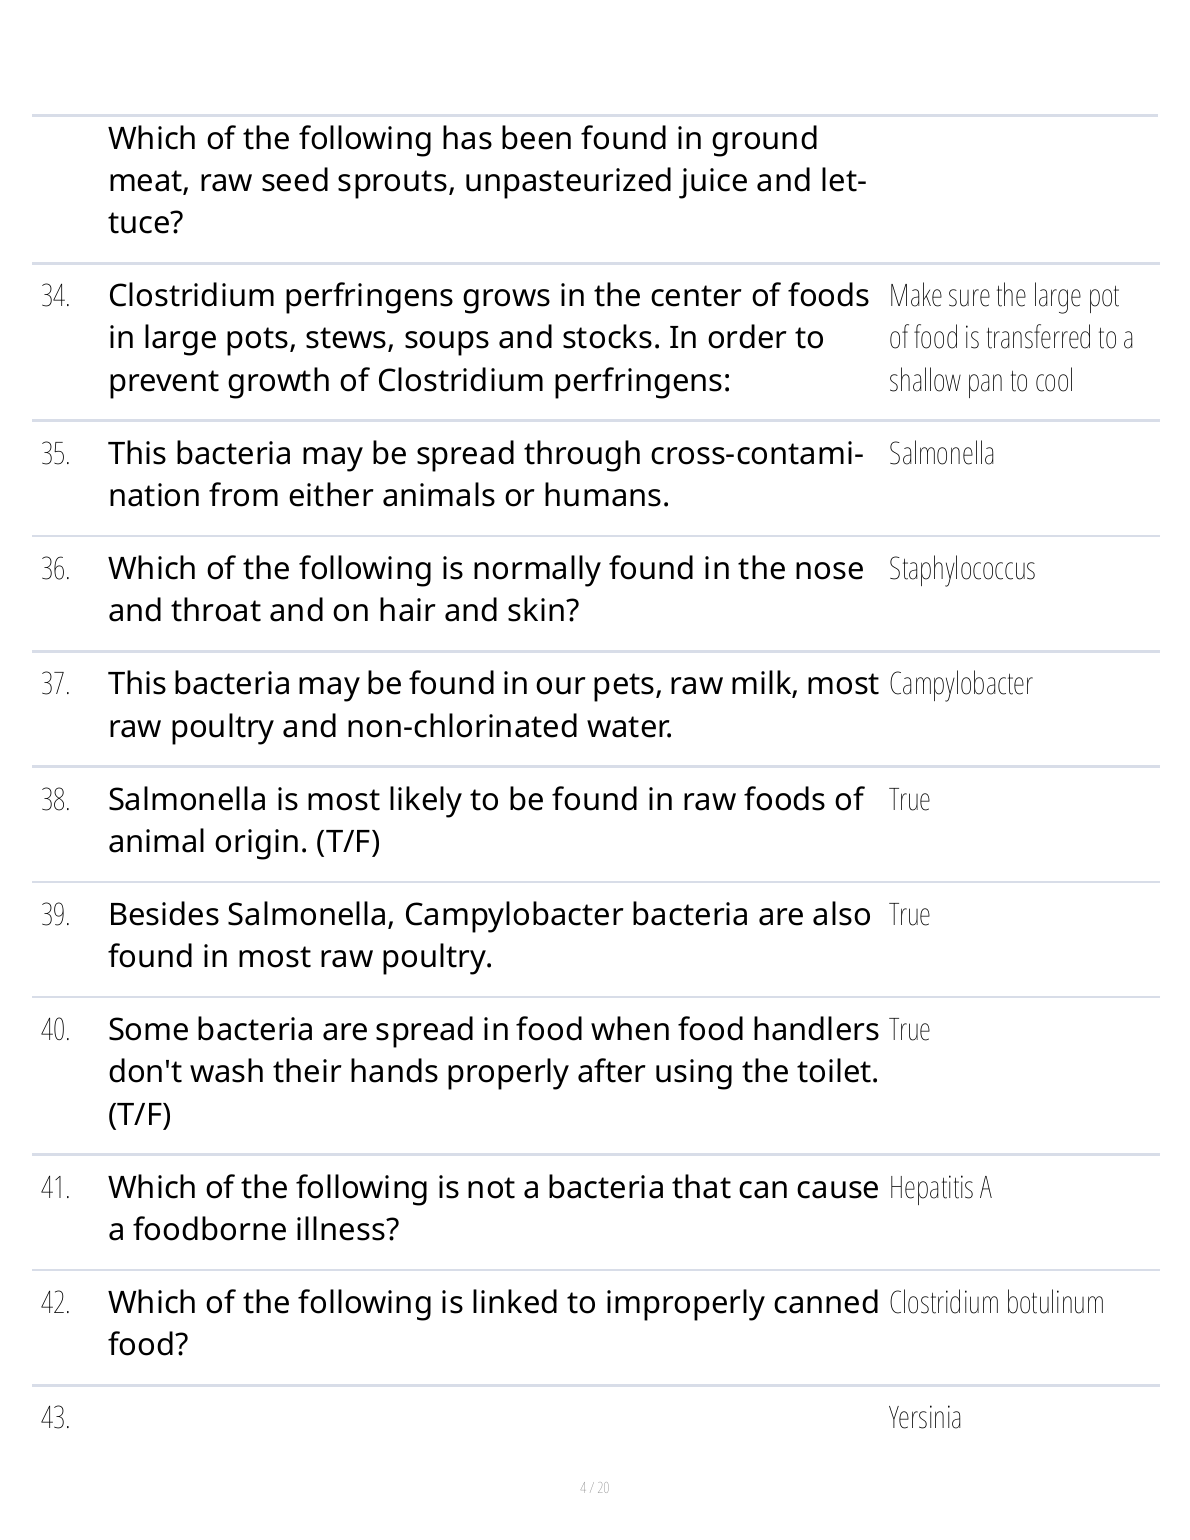Viewport: 1190px width, 1540px height.
Task: Click the nose and throat question
Action: pos(486,589)
